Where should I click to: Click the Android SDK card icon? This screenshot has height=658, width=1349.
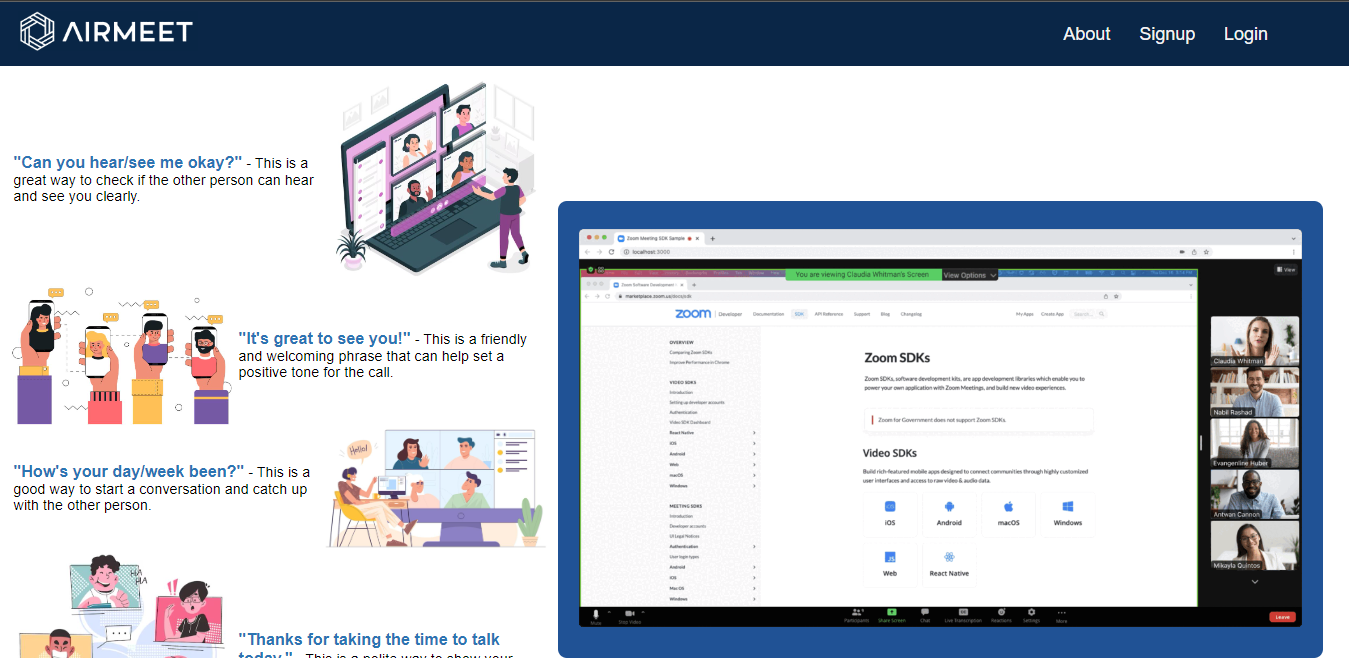pos(949,507)
